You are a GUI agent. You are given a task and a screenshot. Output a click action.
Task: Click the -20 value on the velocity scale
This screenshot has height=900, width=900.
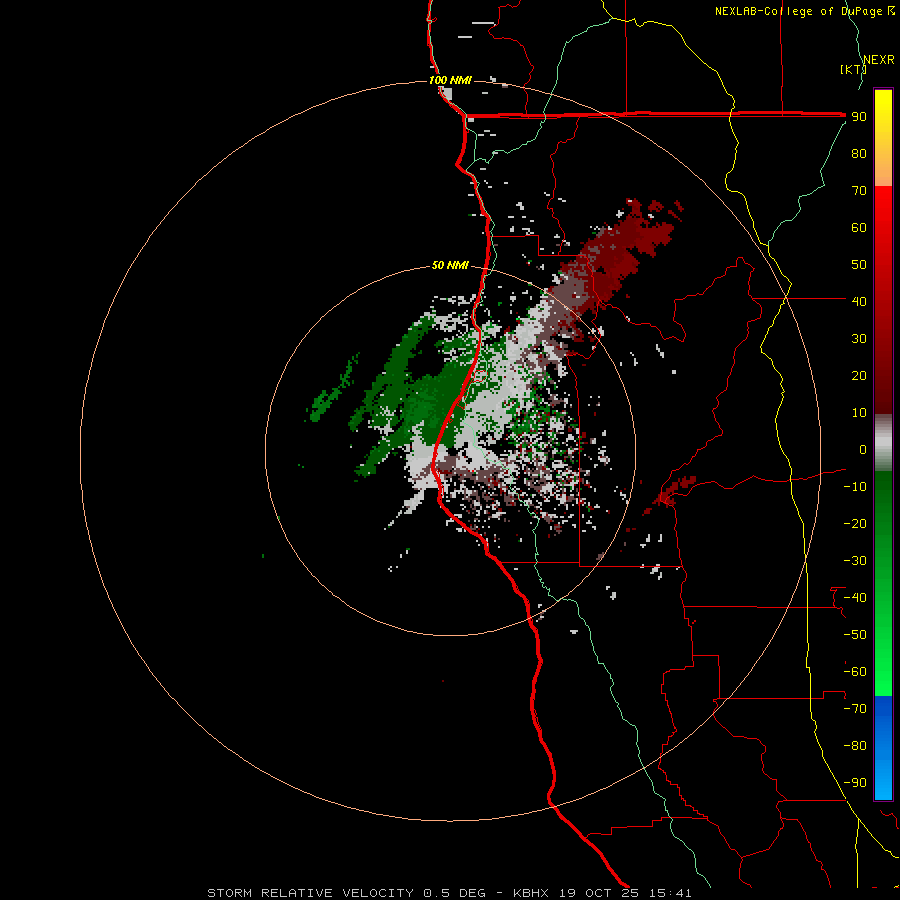855,523
